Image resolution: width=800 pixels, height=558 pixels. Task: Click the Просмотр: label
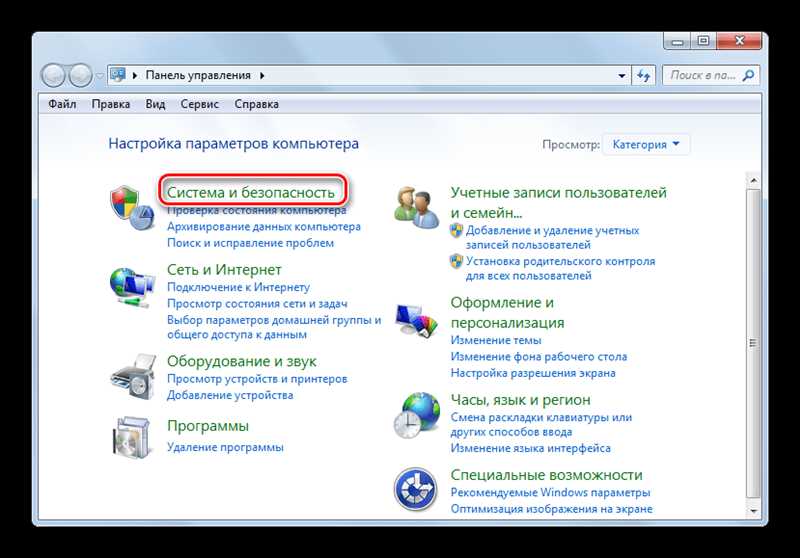(x=571, y=145)
